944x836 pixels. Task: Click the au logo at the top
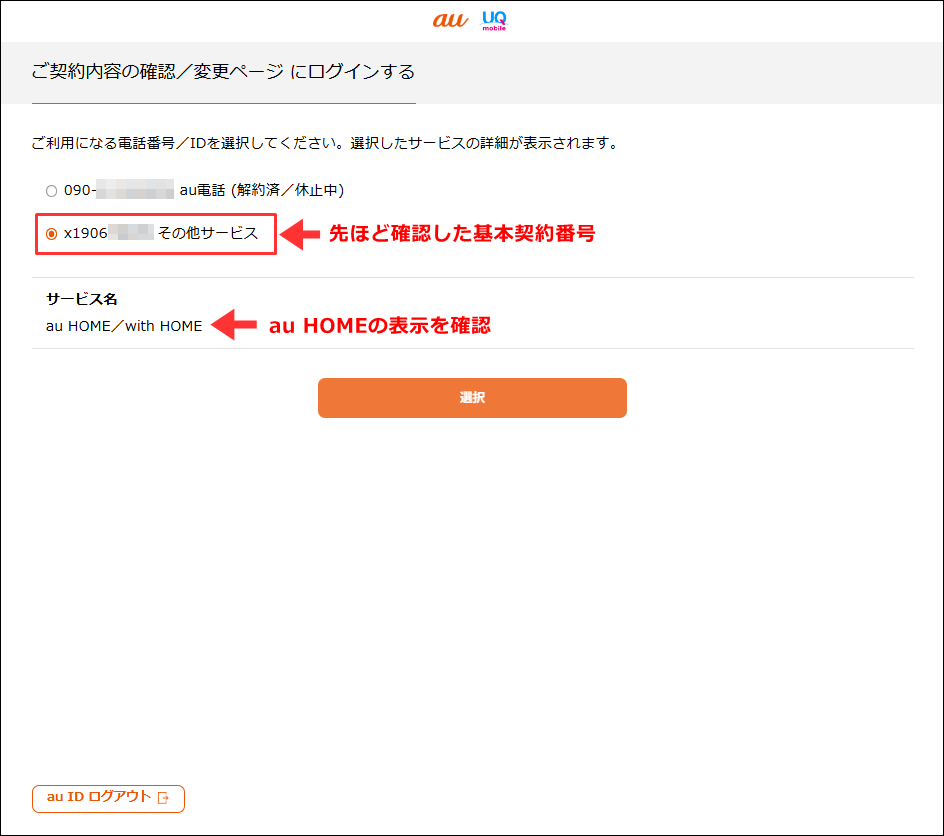point(450,18)
